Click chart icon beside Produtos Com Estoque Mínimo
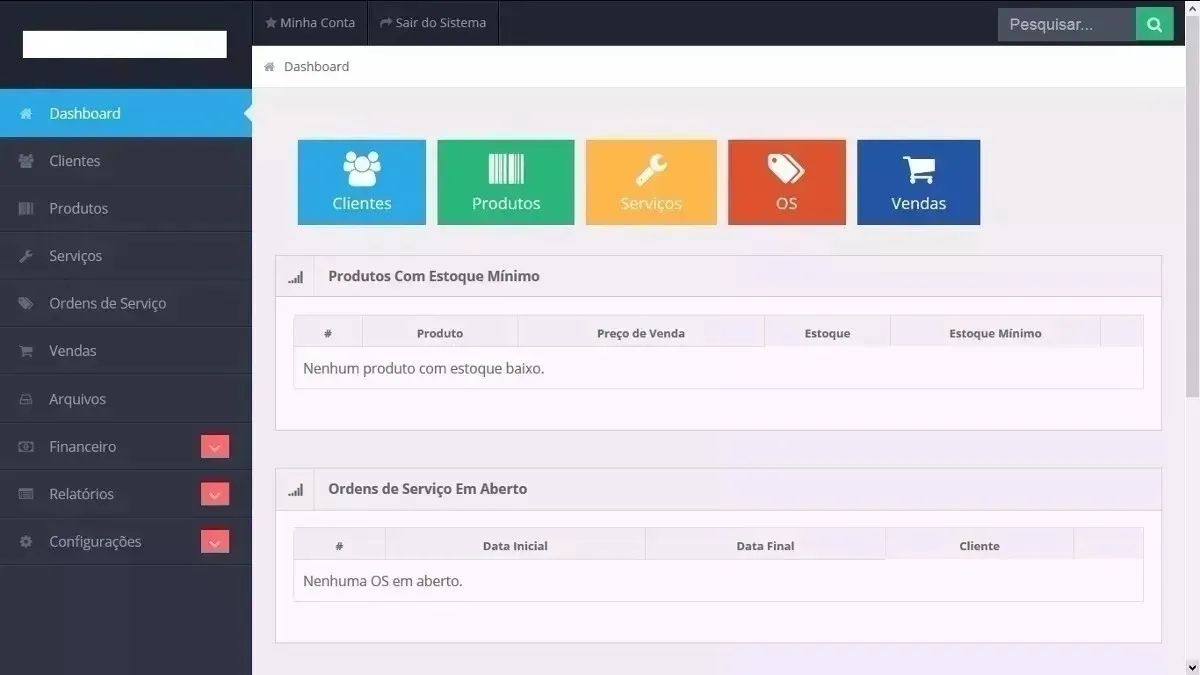This screenshot has width=1200, height=675. pyautogui.click(x=295, y=277)
